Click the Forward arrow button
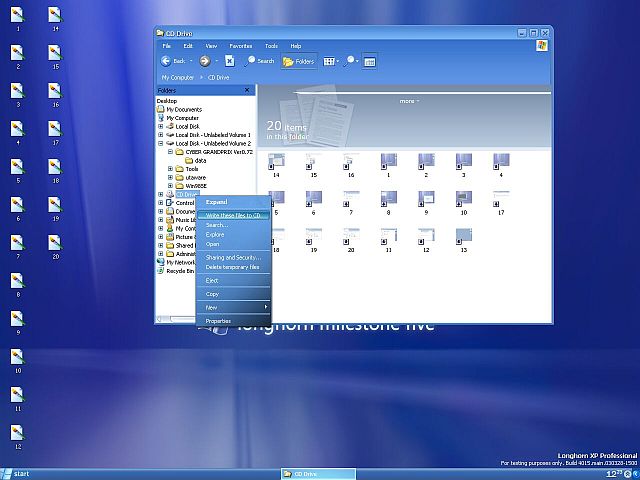 (x=205, y=61)
